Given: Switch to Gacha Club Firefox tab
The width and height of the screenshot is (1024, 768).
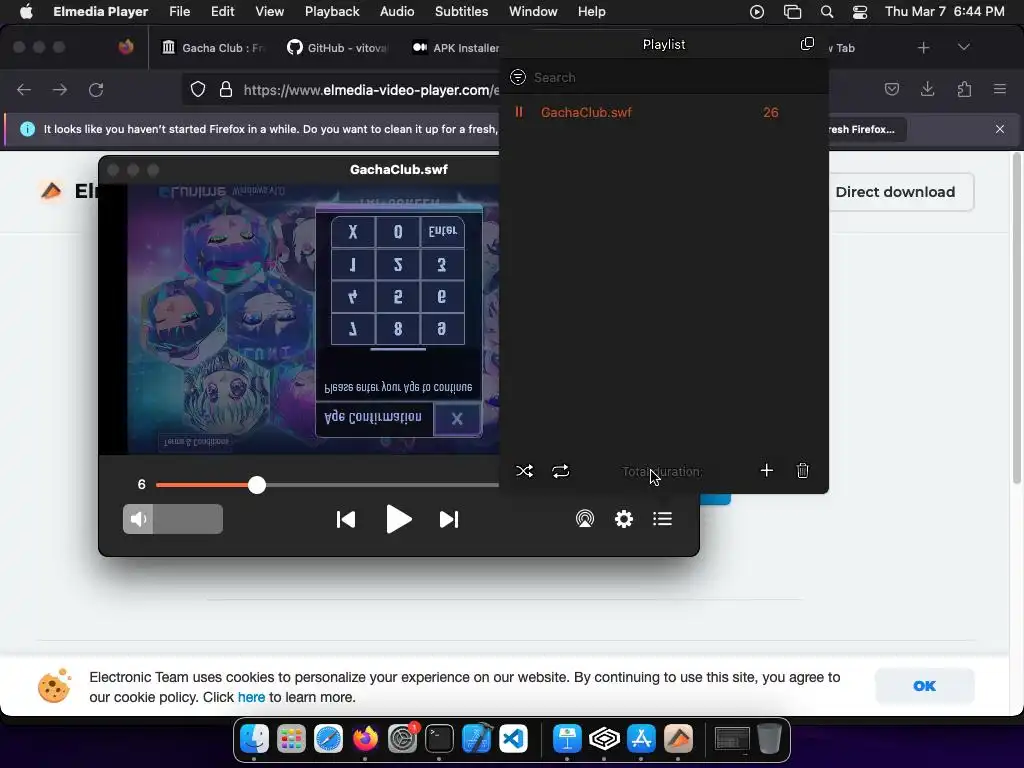Looking at the screenshot, I should click(214, 48).
